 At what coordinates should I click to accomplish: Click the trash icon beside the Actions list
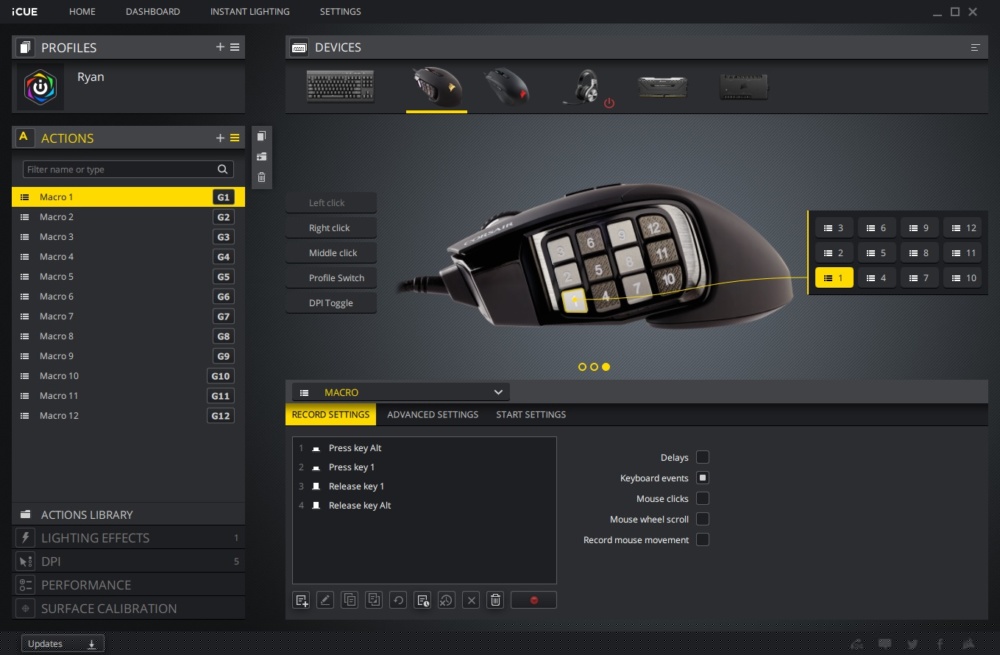(261, 177)
